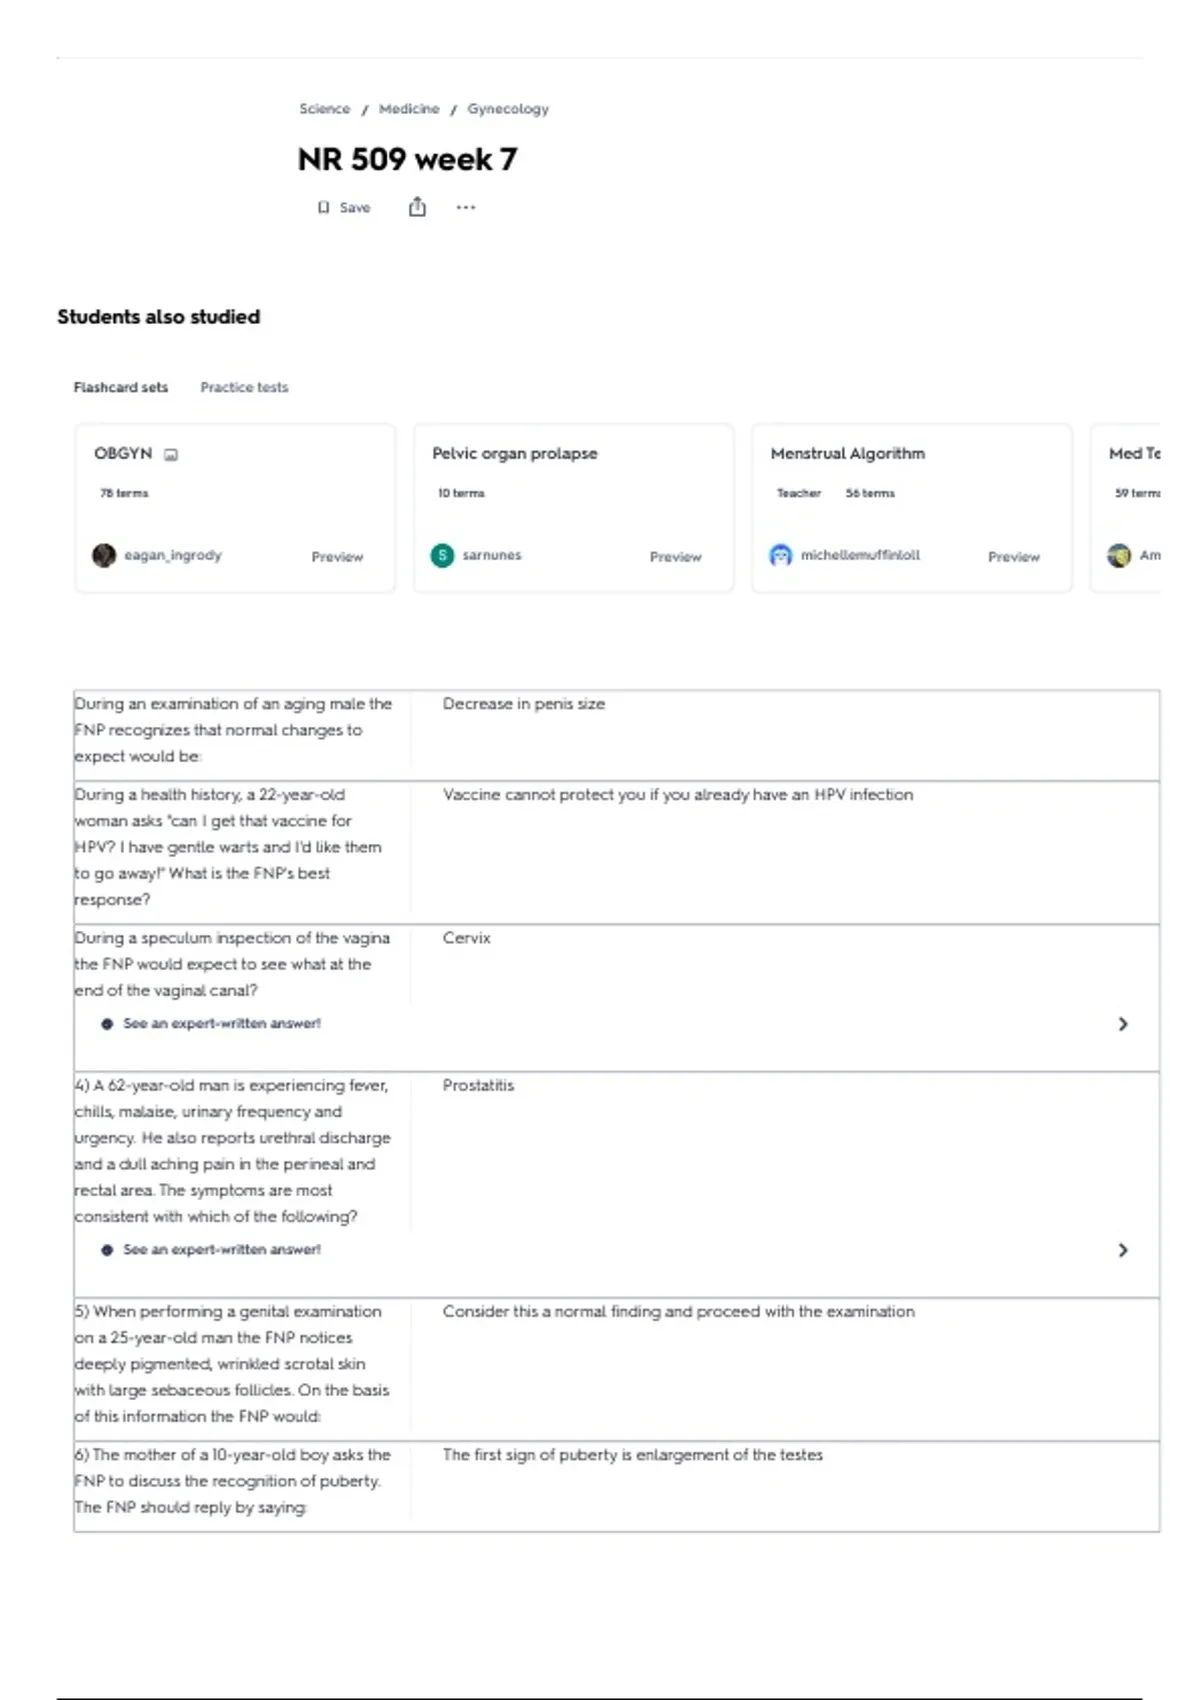Click sarnunes green avatar icon
The width and height of the screenshot is (1200, 1700).
442,555
